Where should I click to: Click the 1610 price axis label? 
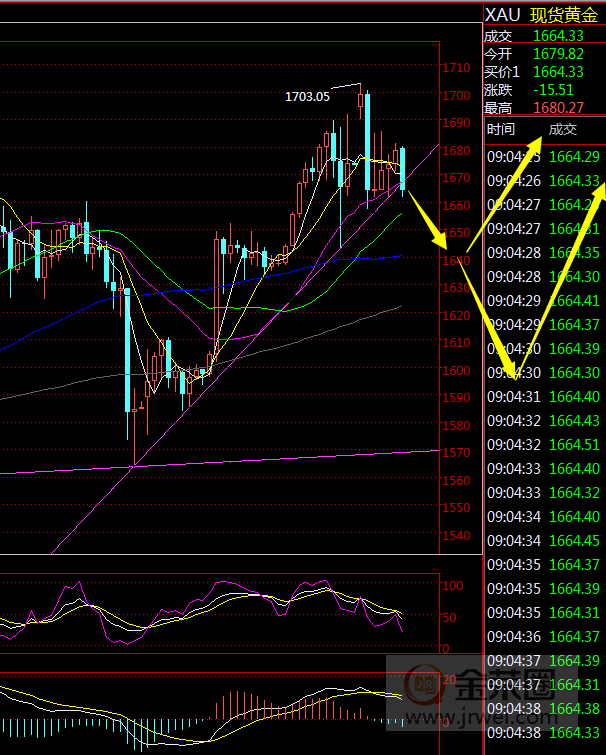pyautogui.click(x=456, y=343)
